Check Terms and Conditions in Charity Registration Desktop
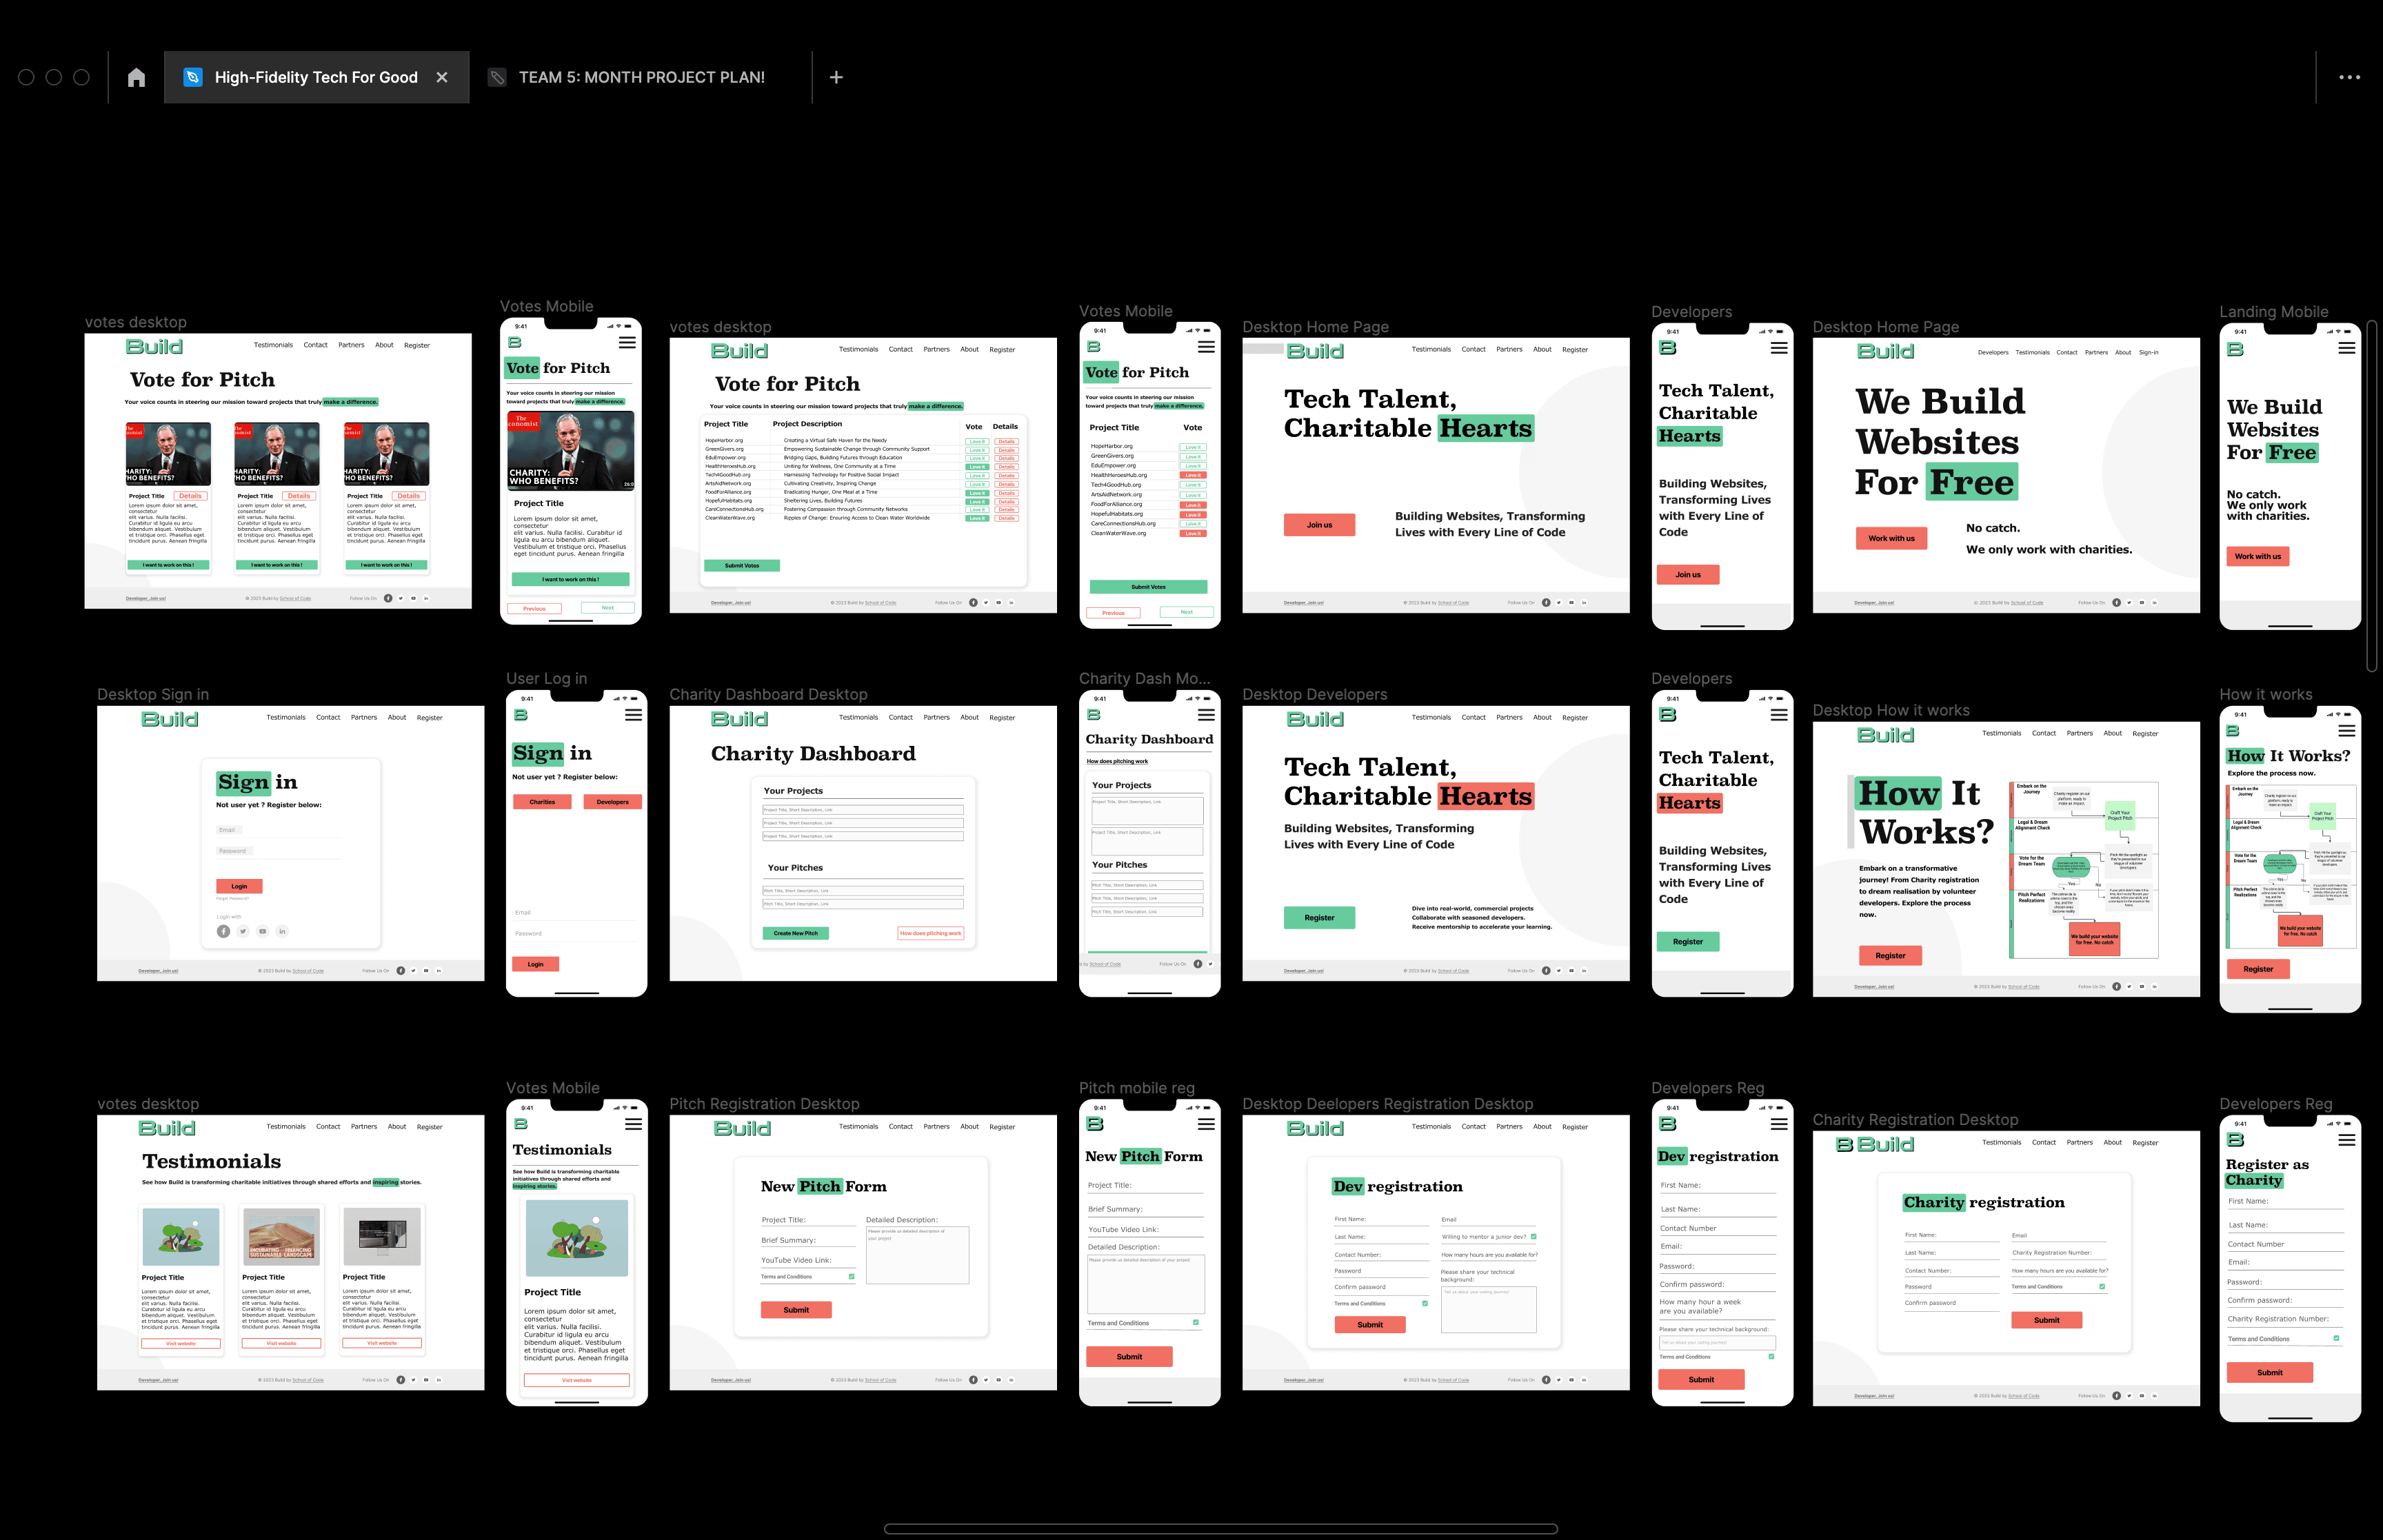Image resolution: width=2383 pixels, height=1540 pixels. (2102, 1286)
